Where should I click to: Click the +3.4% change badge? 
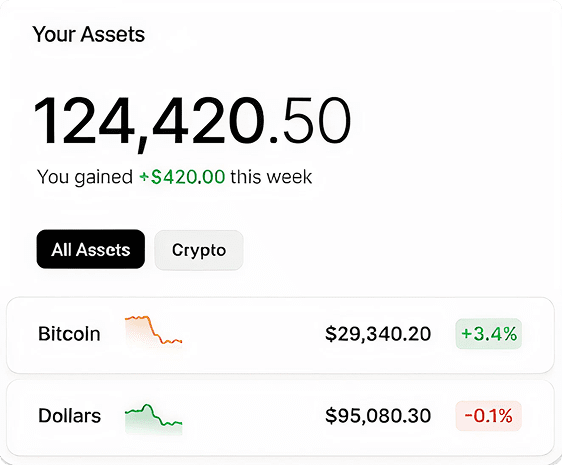489,333
